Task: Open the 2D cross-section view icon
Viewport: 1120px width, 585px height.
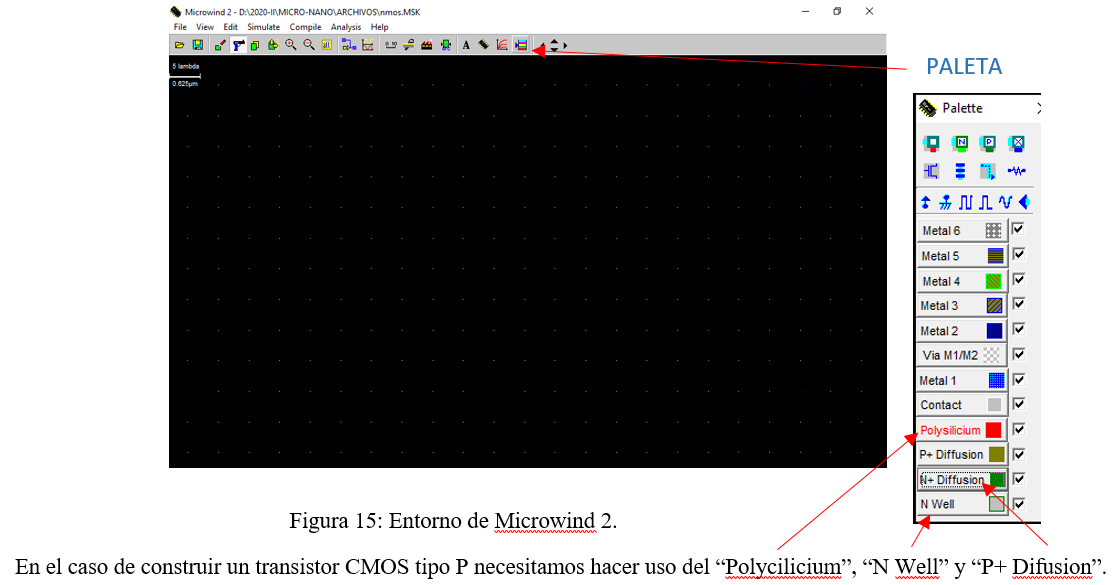Action: click(409, 45)
